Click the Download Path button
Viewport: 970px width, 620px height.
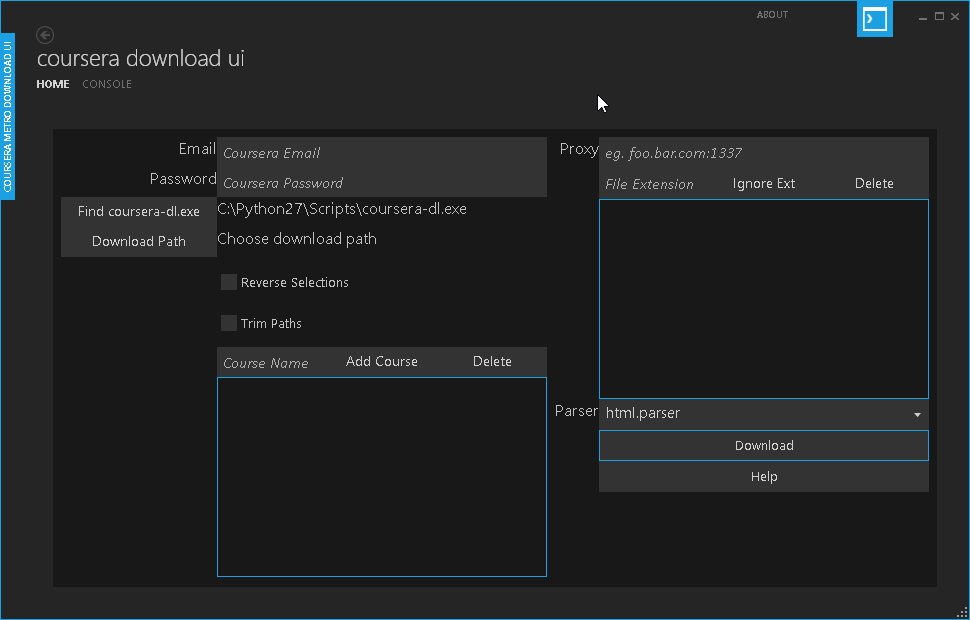pyautogui.click(x=139, y=241)
